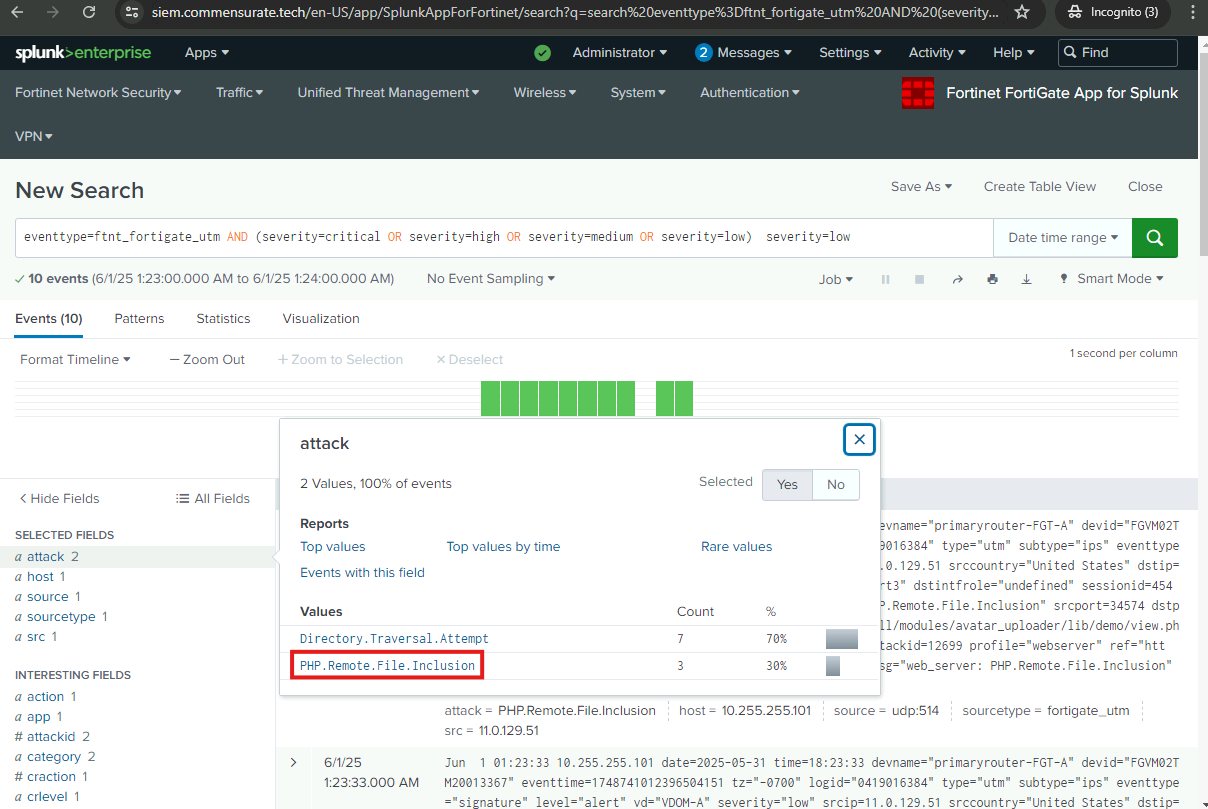Set attack field Selected to No

pos(835,484)
